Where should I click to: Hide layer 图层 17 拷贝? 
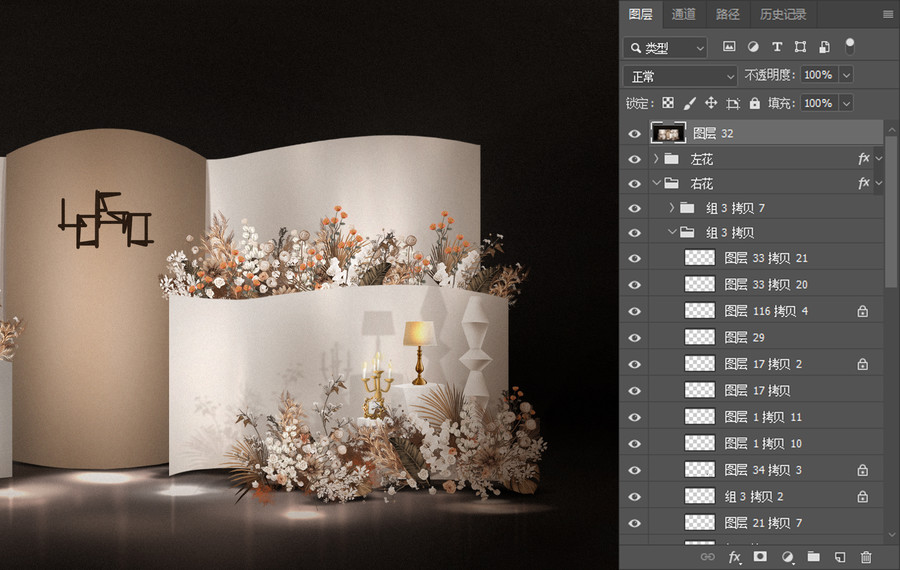[x=634, y=391]
